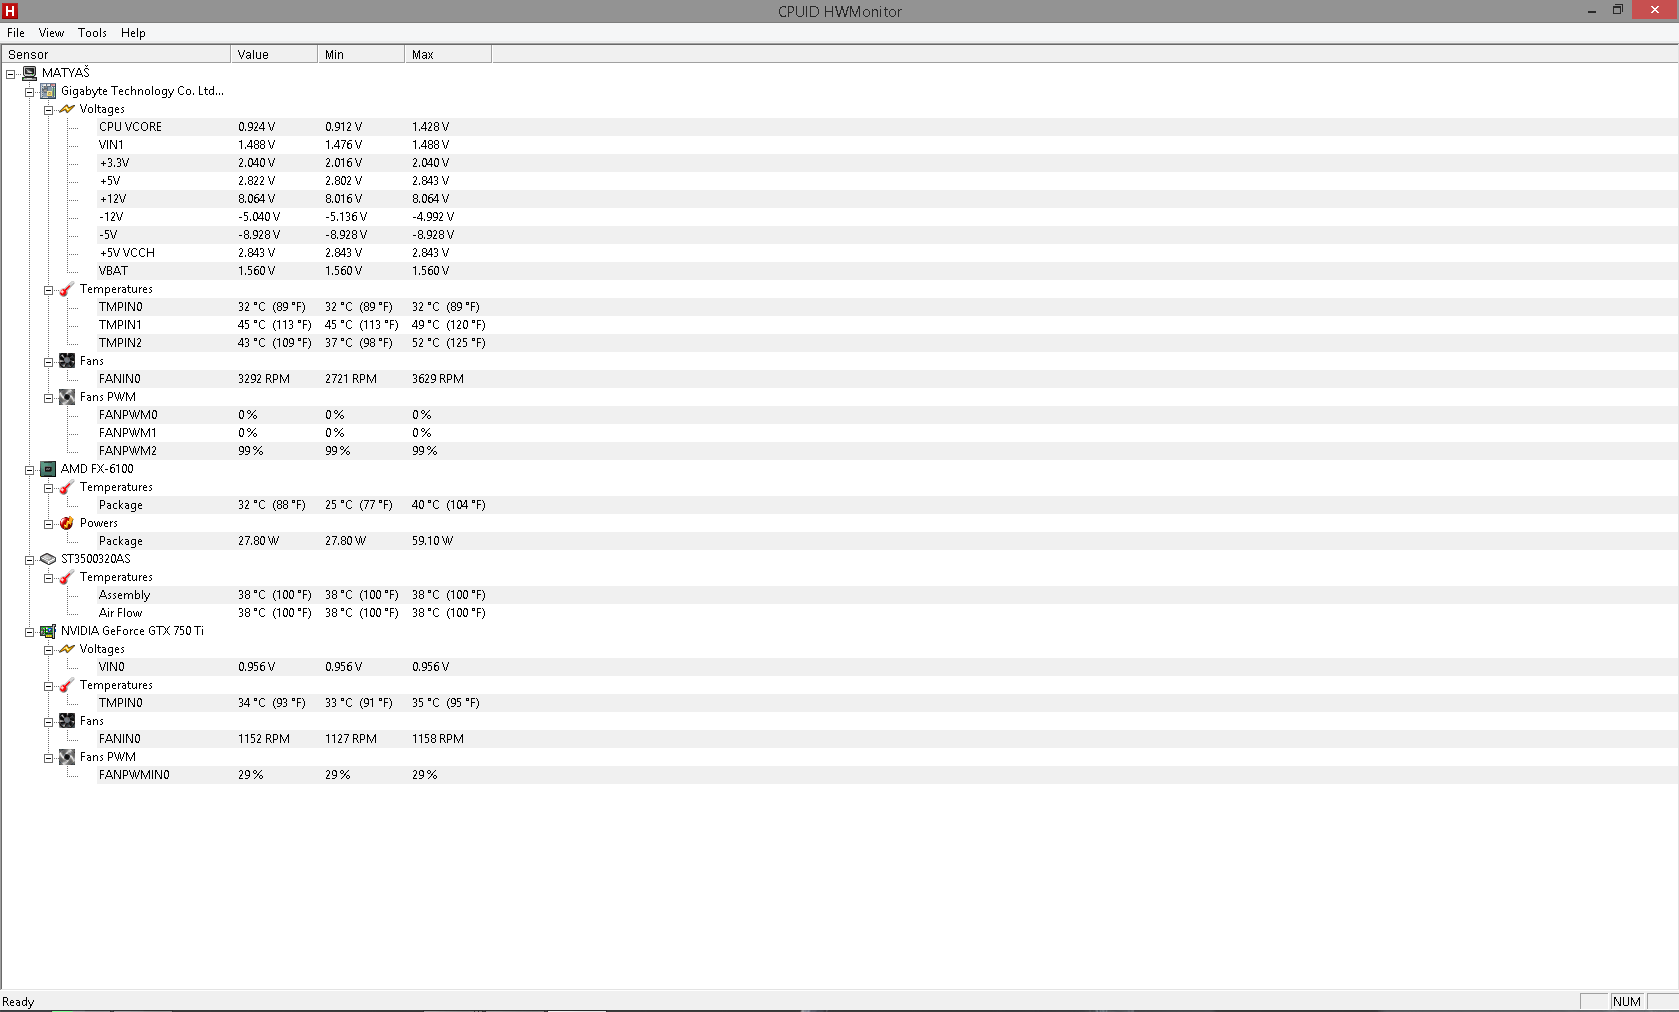Viewport: 1679px width, 1012px height.
Task: Click the Ready status text
Action: click(18, 1002)
